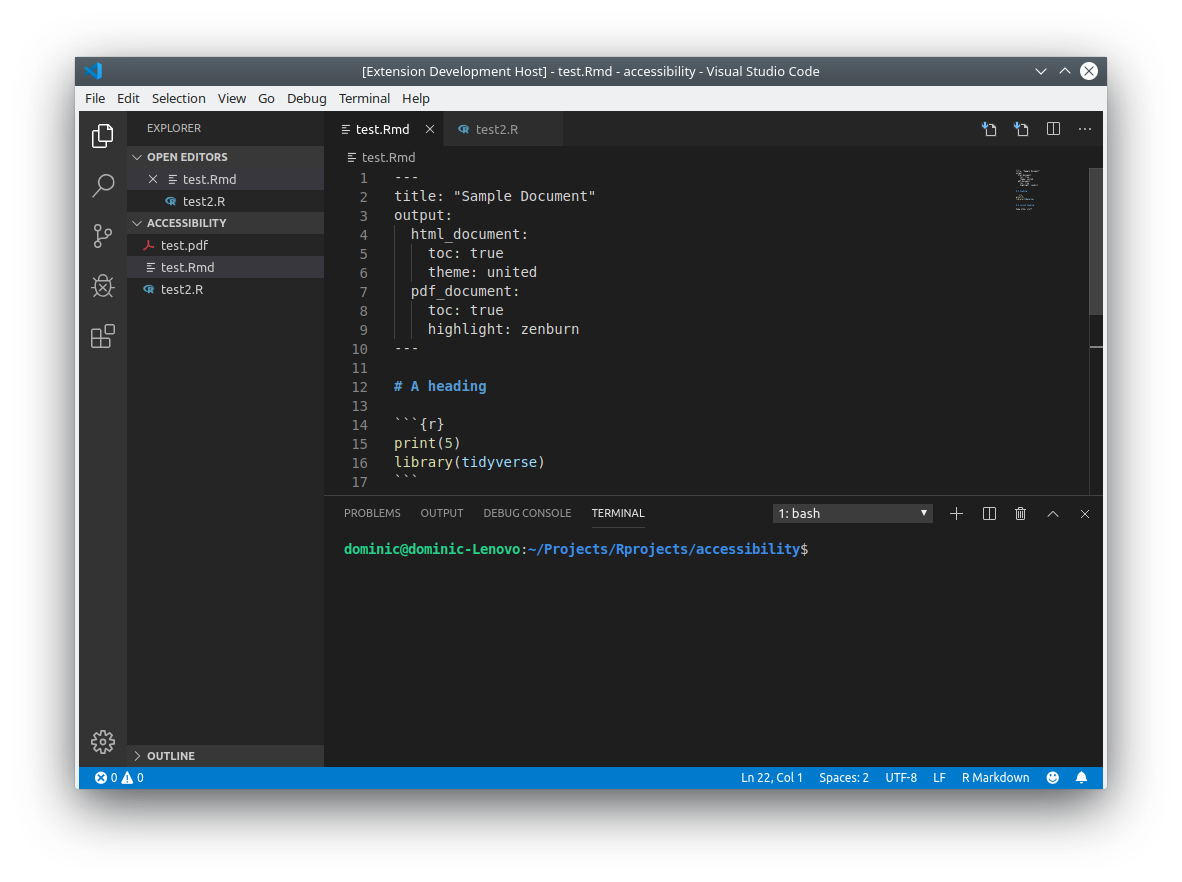The image size is (1182, 882).
Task: Click the editor minimap preview
Action: coord(1027,189)
